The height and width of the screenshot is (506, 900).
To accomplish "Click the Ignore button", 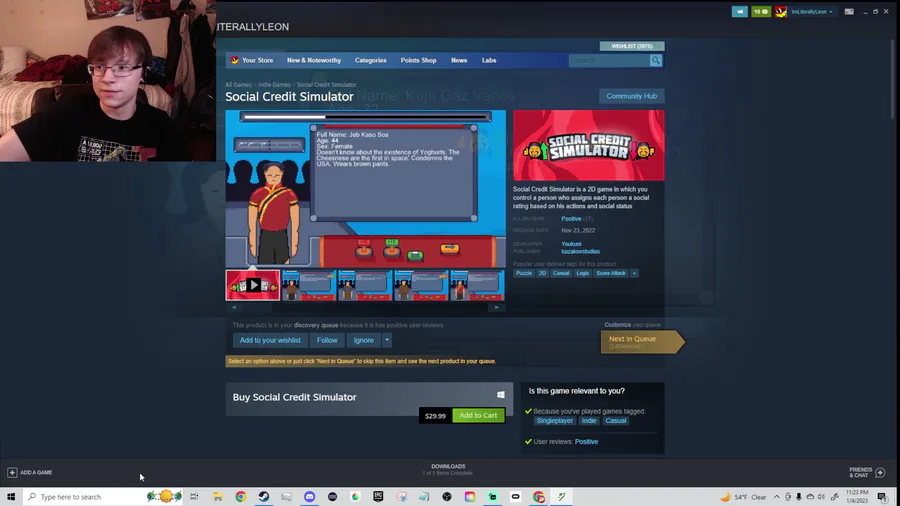I will [363, 340].
